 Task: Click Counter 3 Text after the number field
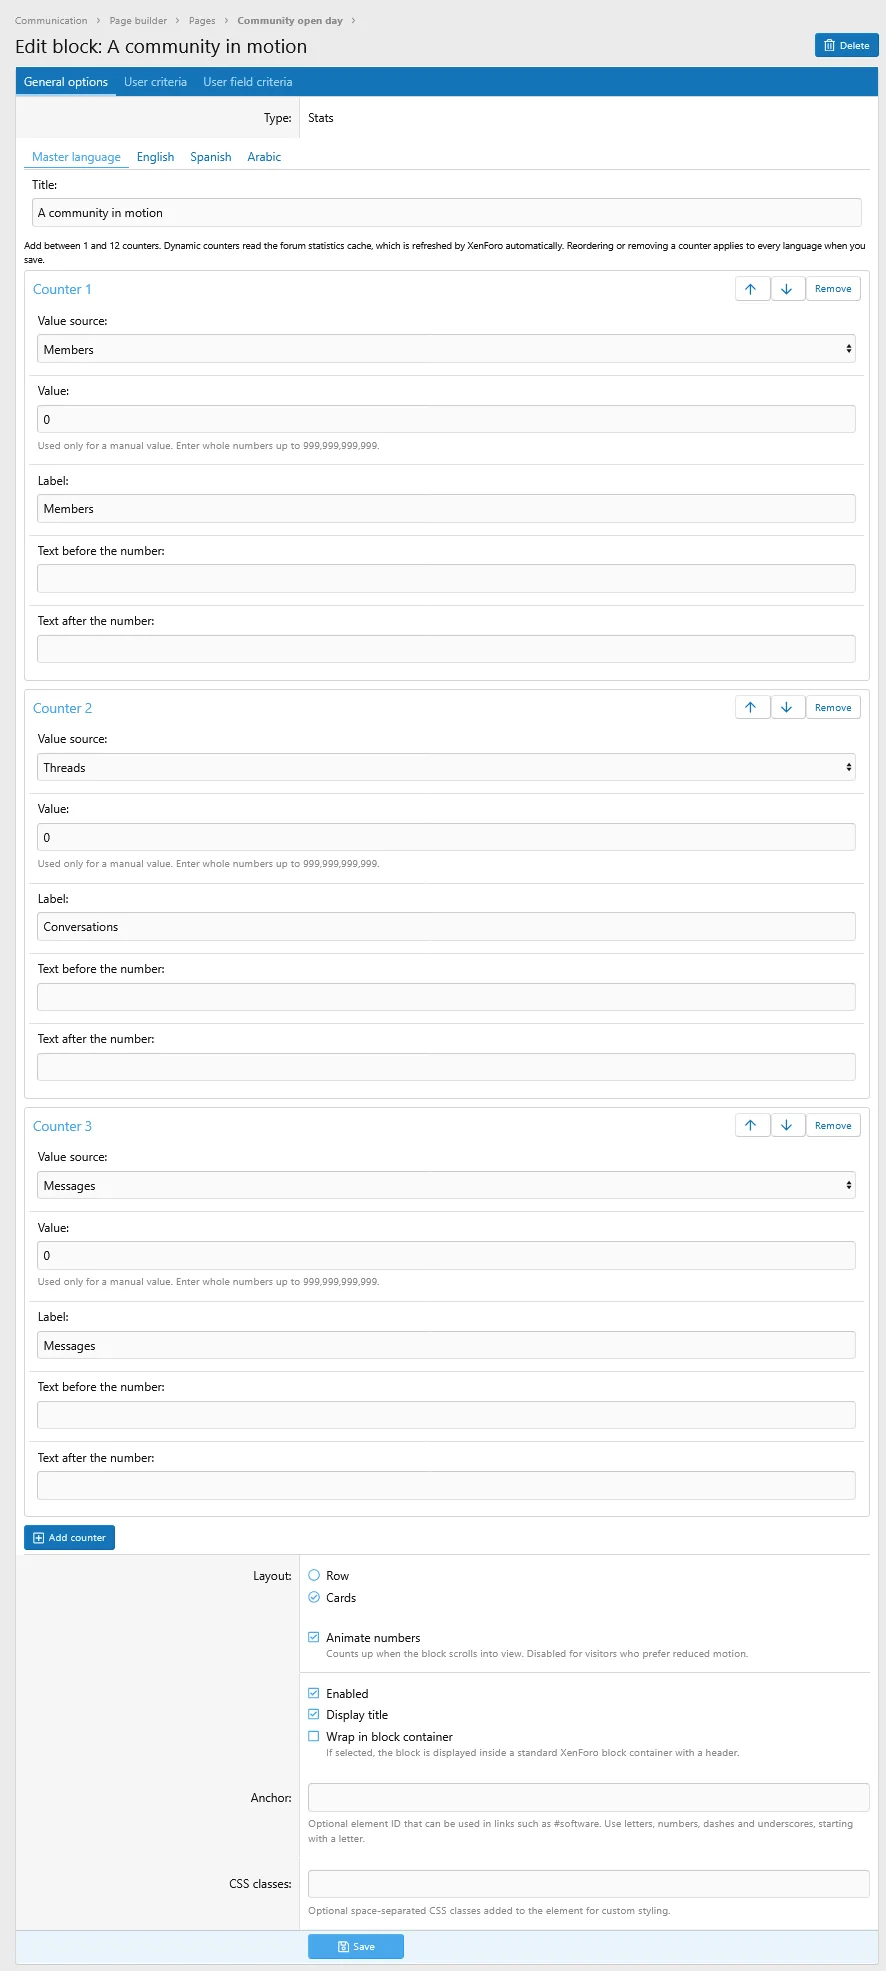click(446, 1485)
